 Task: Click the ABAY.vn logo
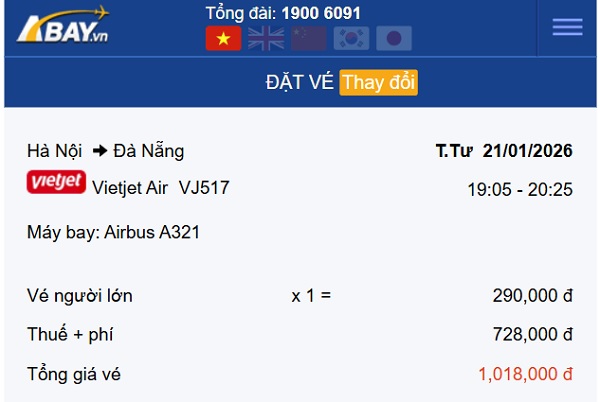pyautogui.click(x=62, y=27)
